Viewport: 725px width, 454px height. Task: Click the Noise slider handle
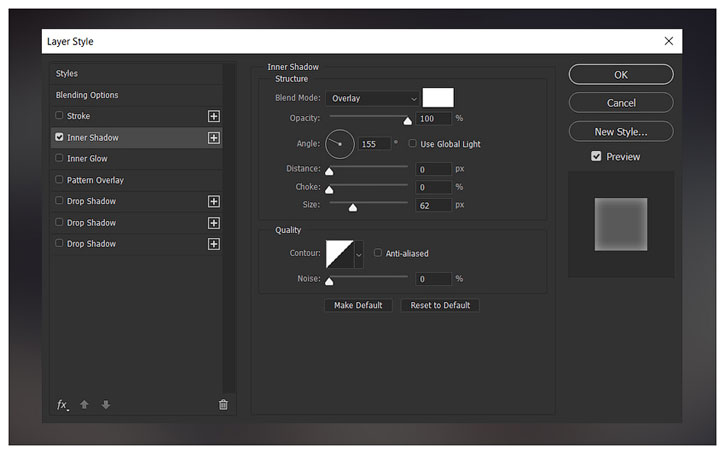coord(329,281)
